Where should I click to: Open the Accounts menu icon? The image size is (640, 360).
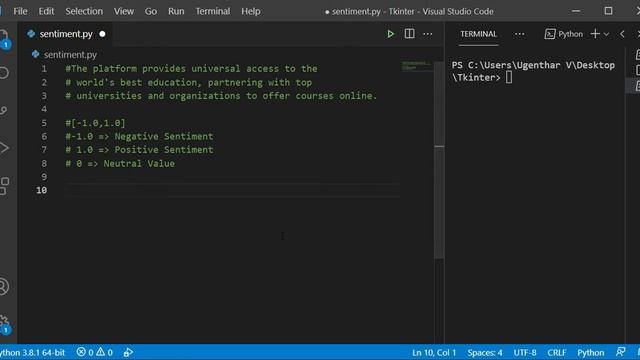click(x=4, y=287)
